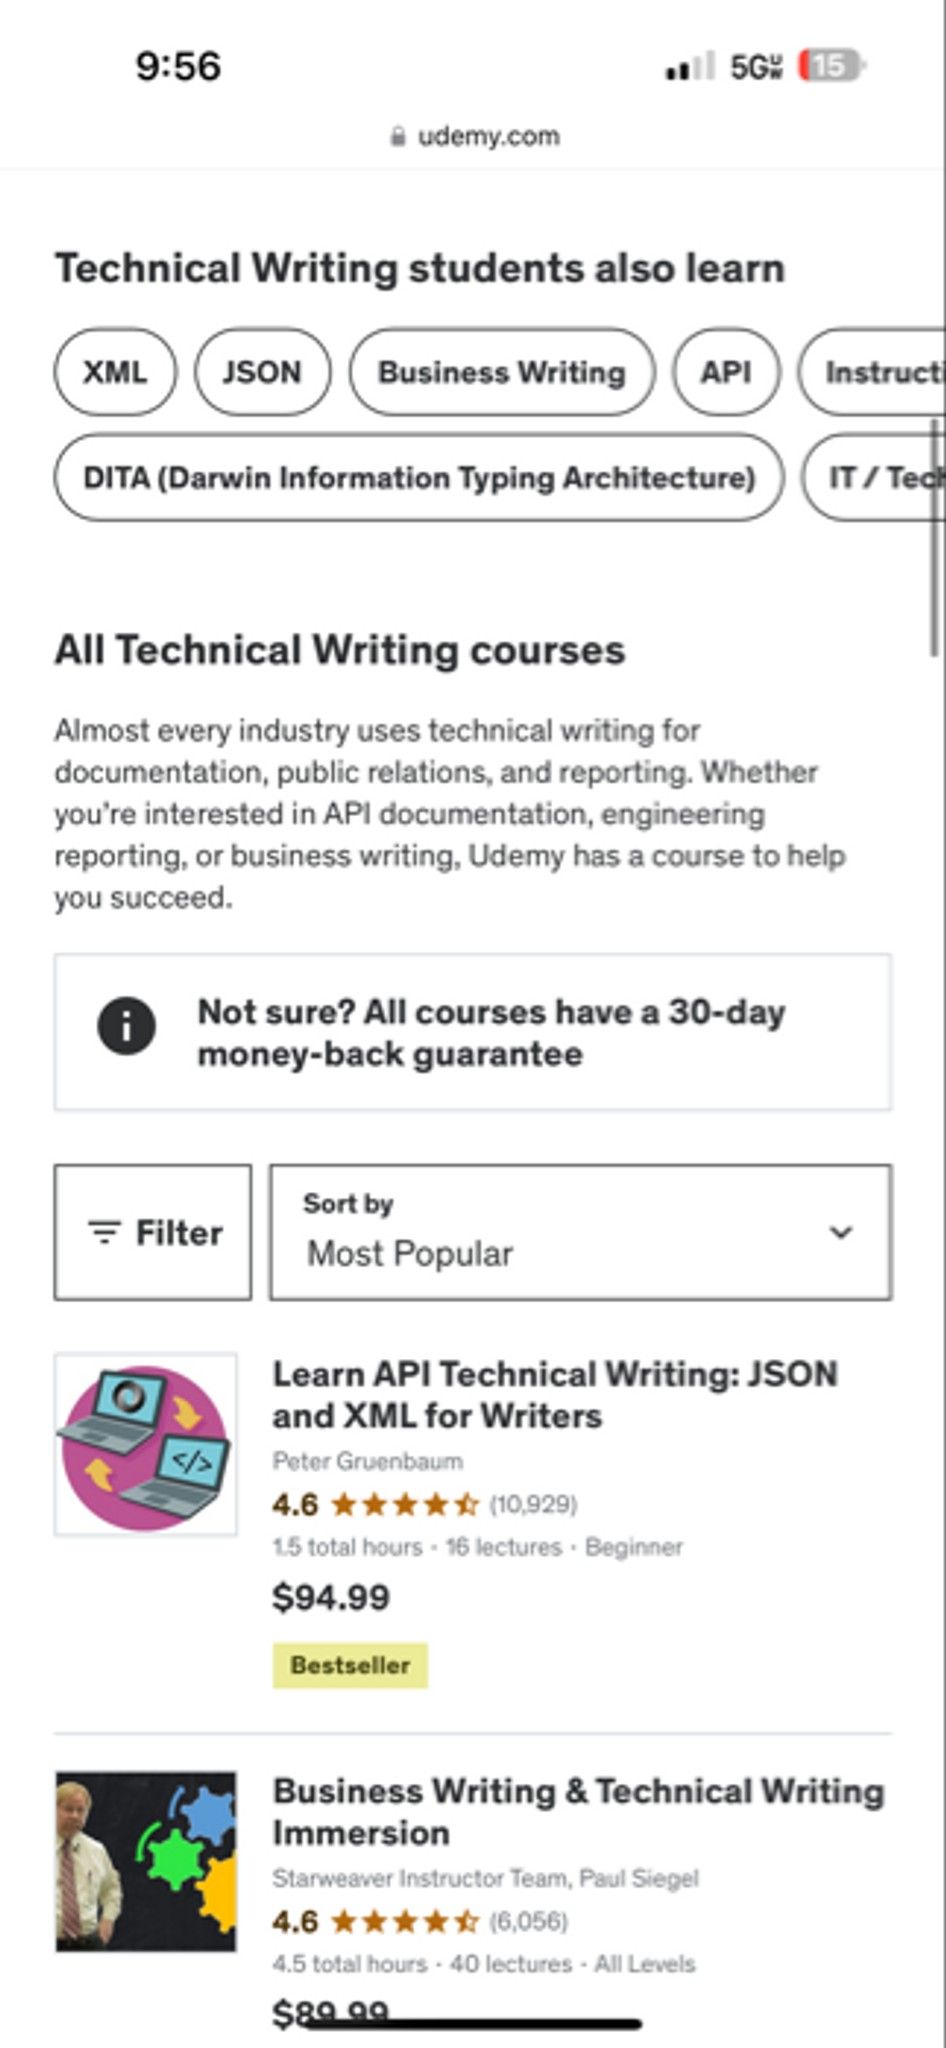Open the Sort by Most Popular dropdown

coord(580,1232)
